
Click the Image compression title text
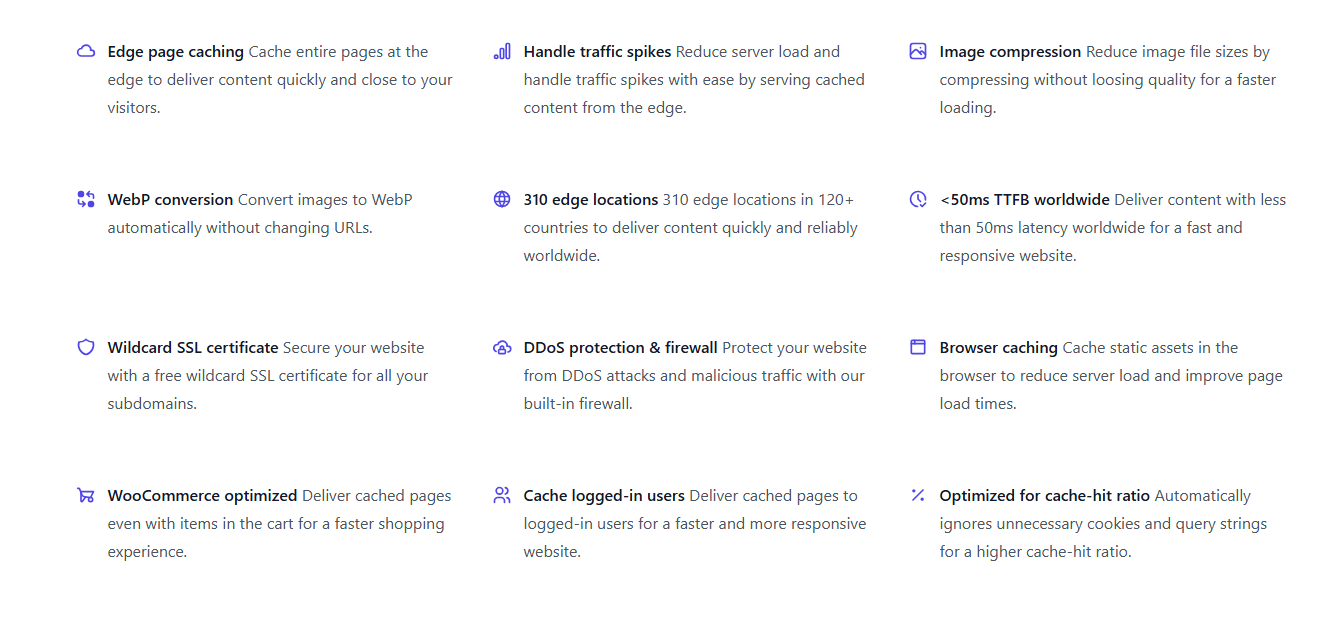[1011, 52]
